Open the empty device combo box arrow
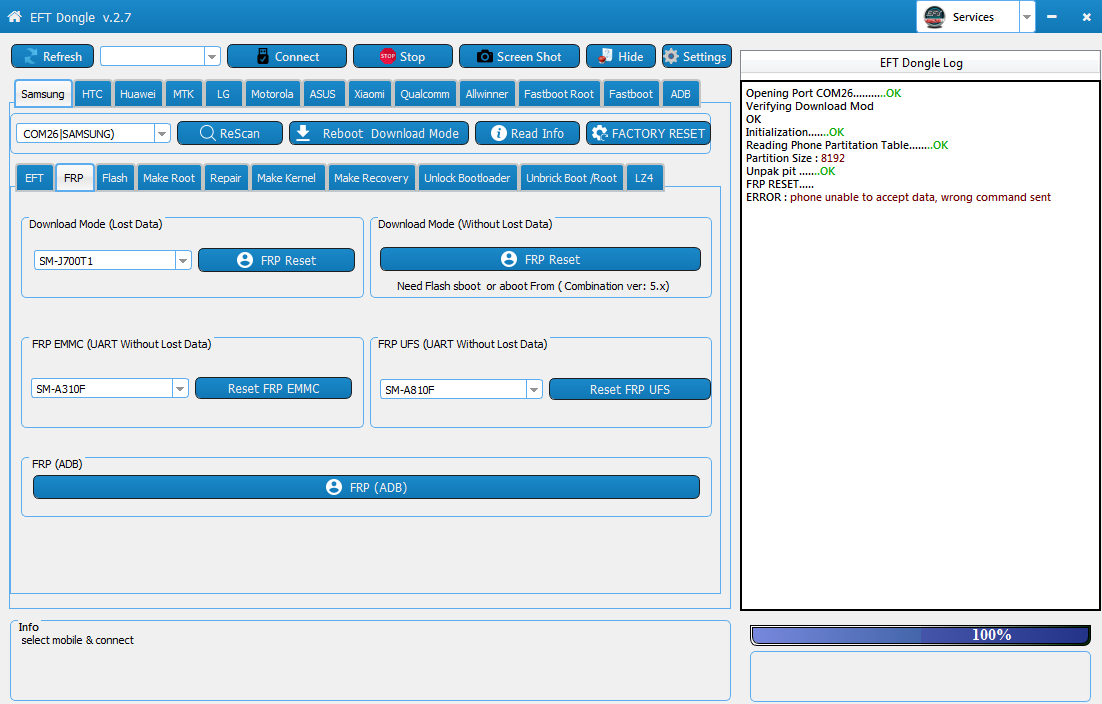This screenshot has width=1102, height=704. (x=212, y=56)
